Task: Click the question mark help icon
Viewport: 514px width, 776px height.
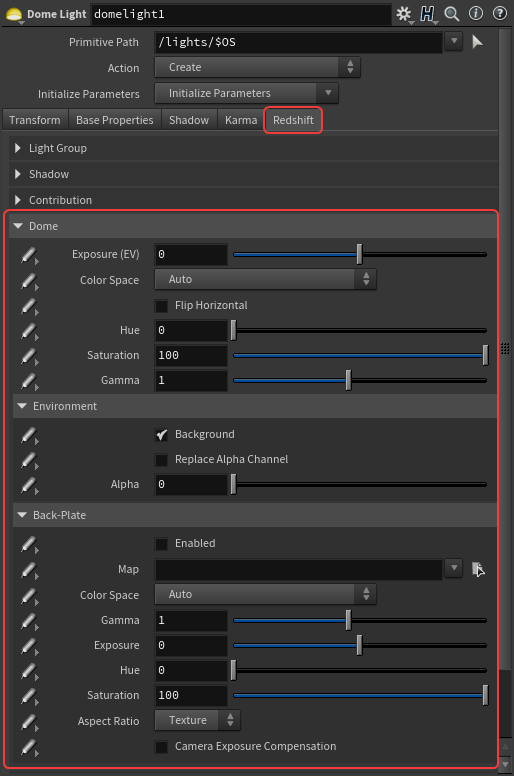Action: 500,13
